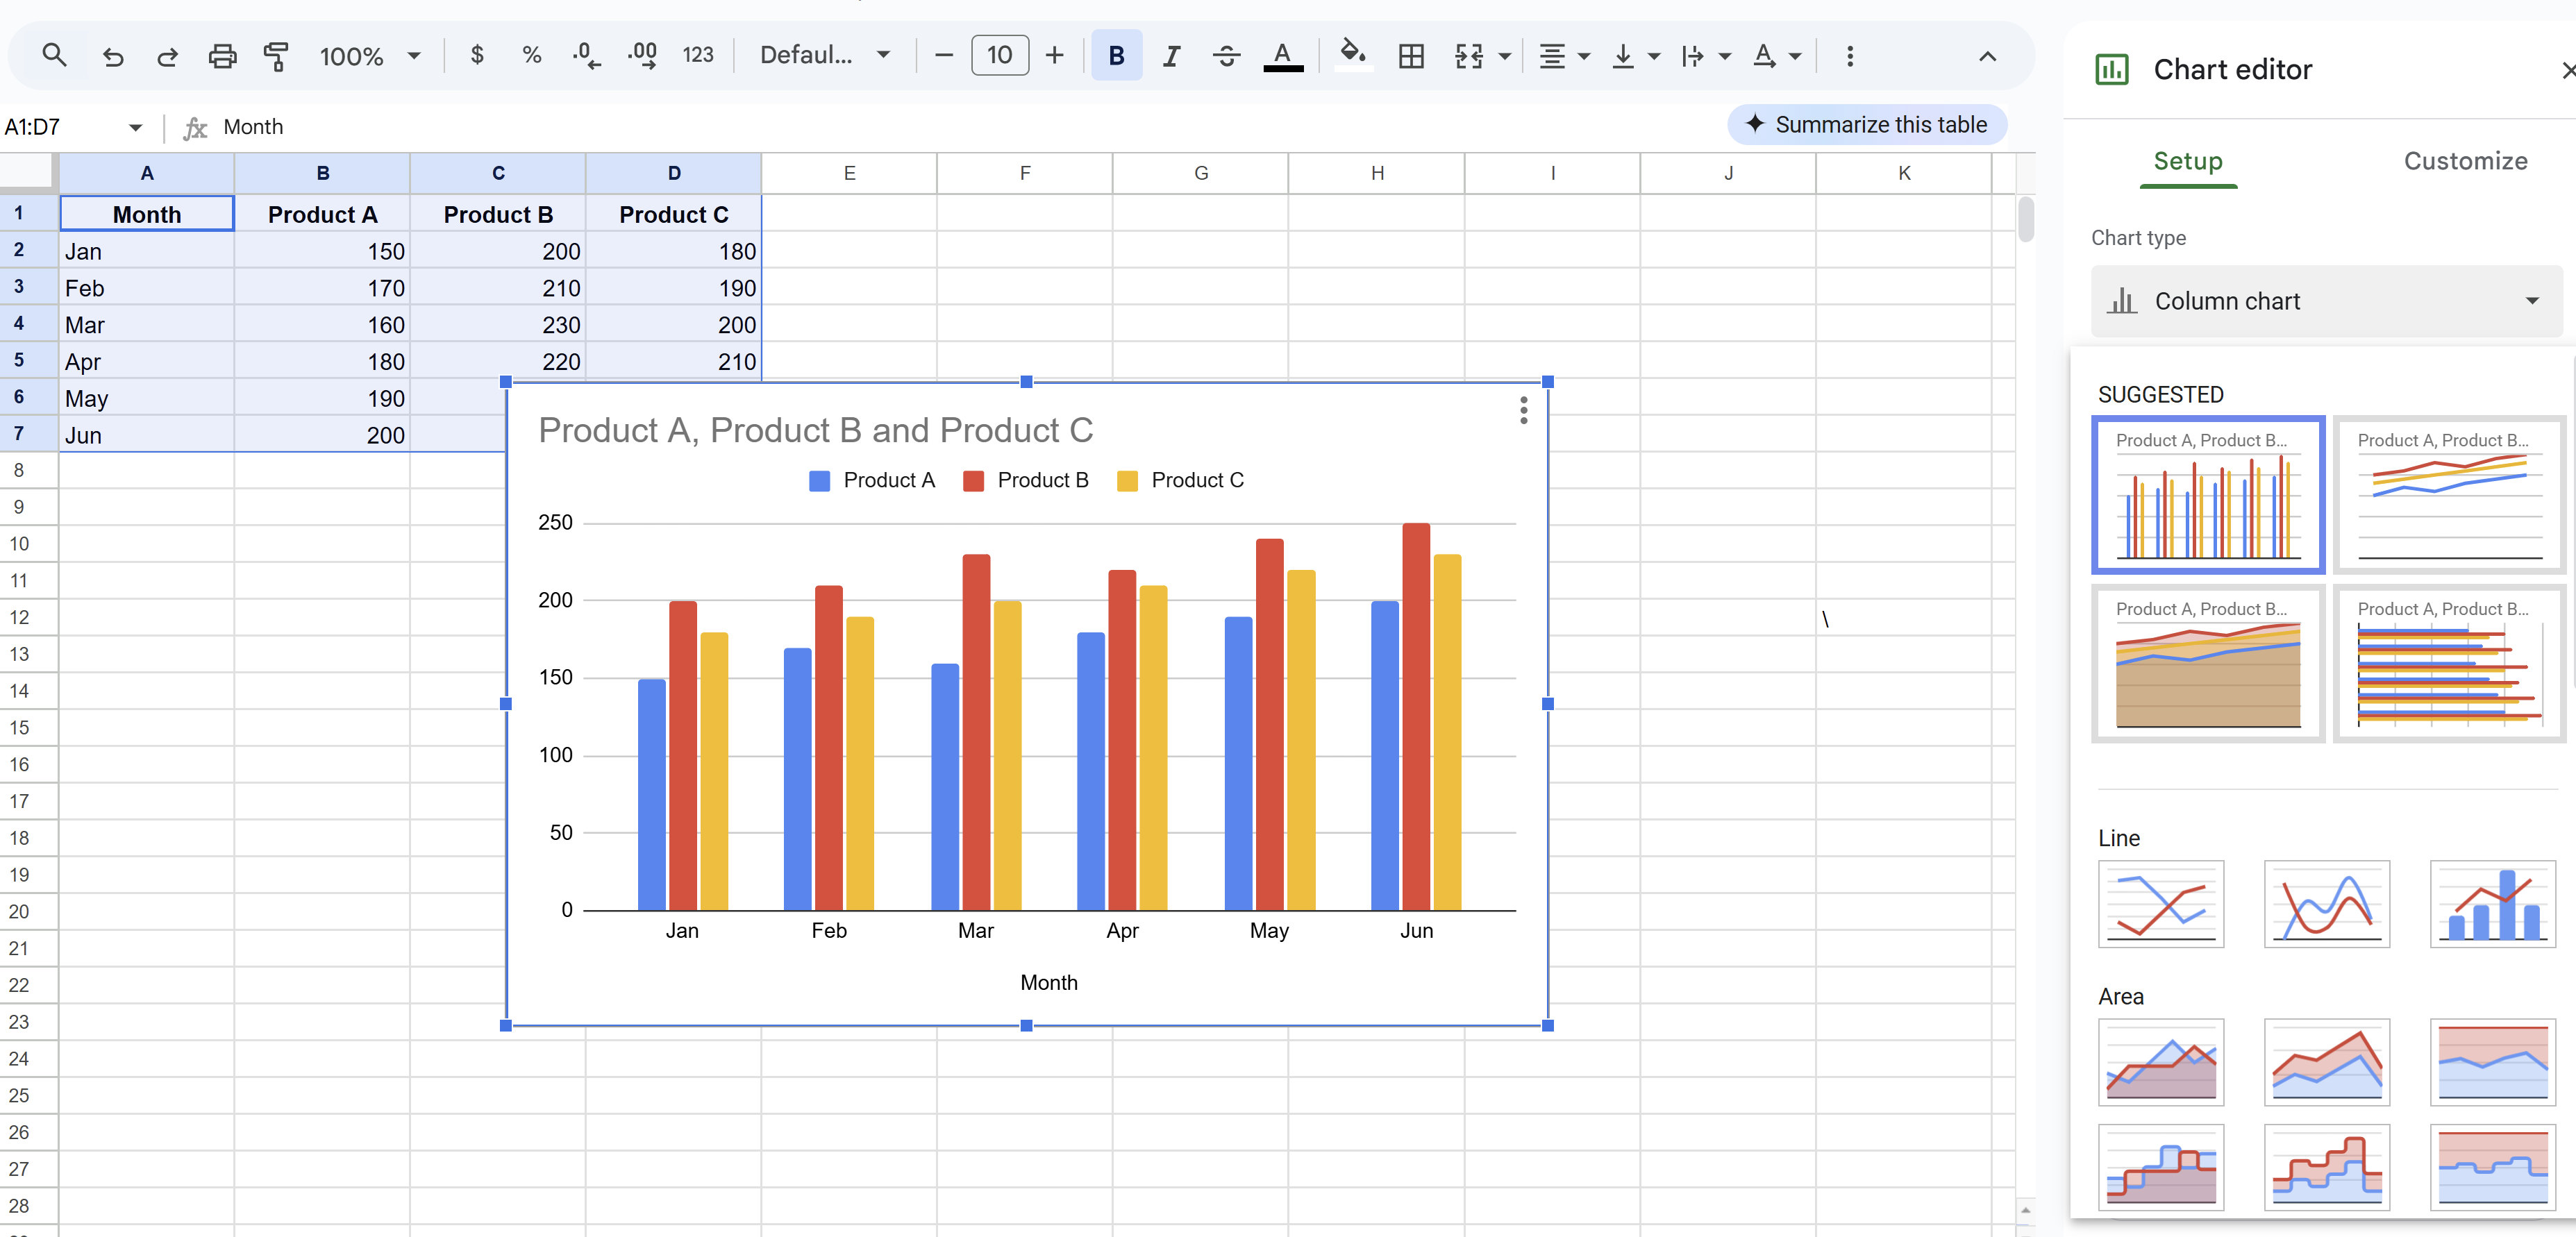Choose the Stacked area chart icon
The height and width of the screenshot is (1237, 2576).
coord(2326,1062)
